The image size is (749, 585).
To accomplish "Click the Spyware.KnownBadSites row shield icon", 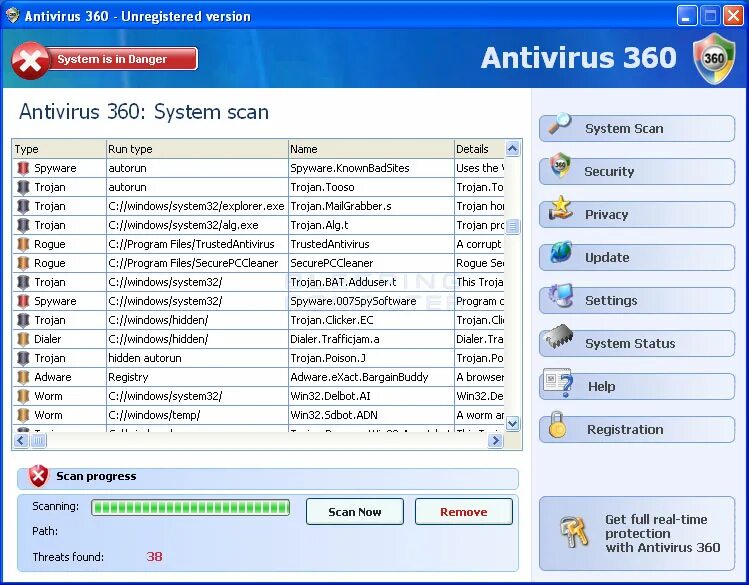I will [x=23, y=168].
